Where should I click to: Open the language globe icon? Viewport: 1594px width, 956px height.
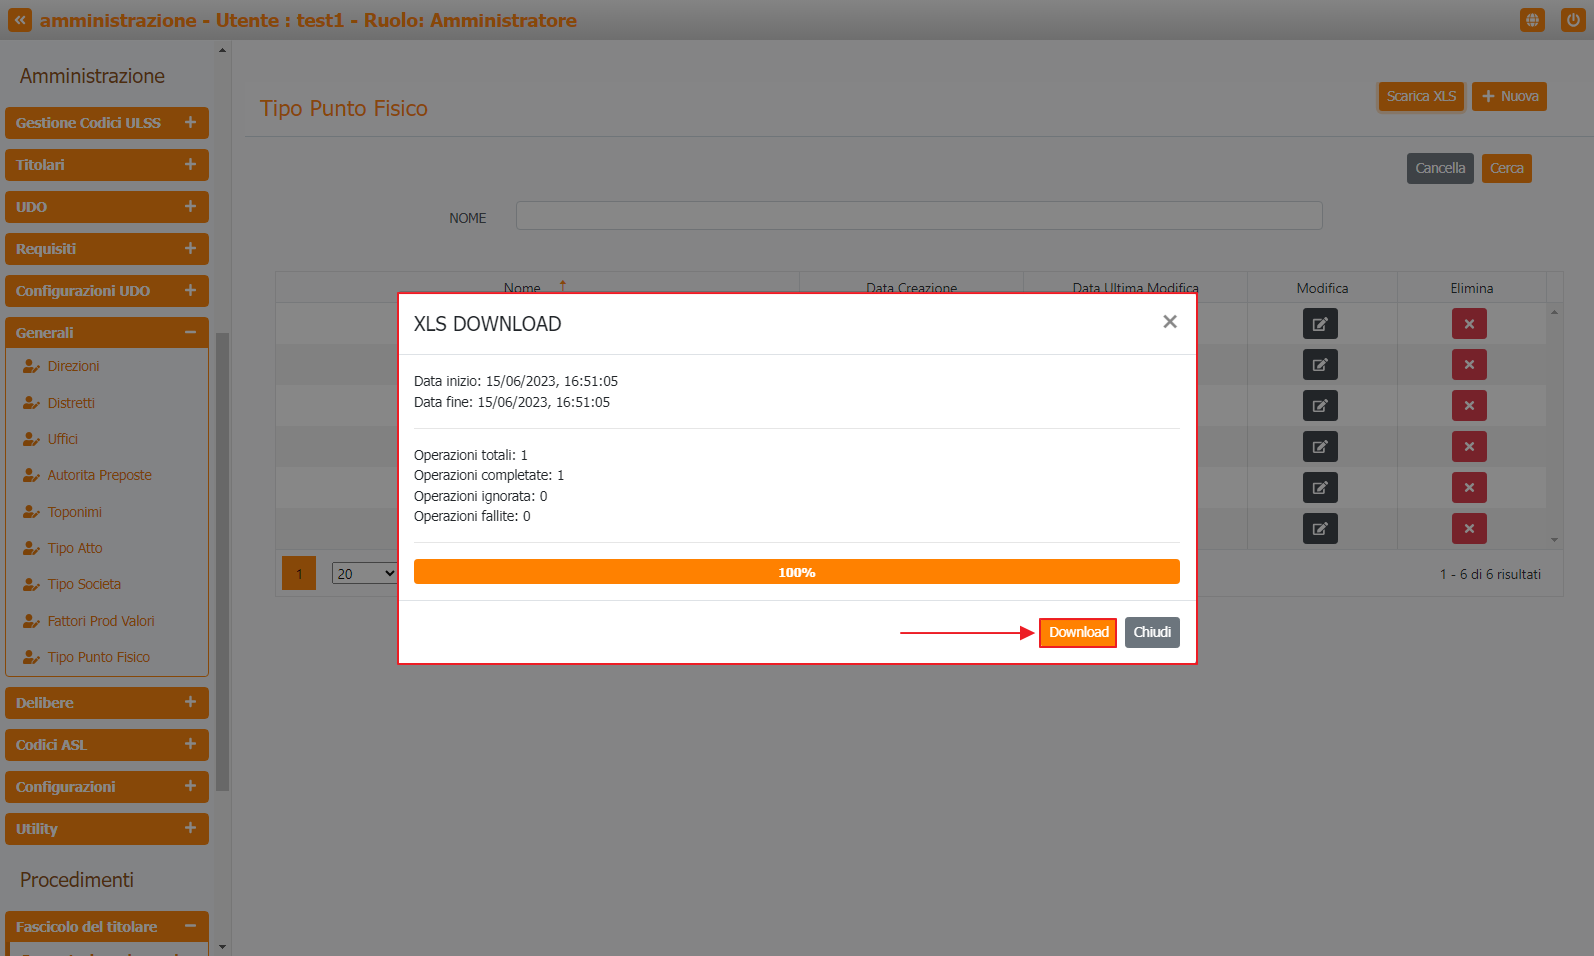(1532, 20)
